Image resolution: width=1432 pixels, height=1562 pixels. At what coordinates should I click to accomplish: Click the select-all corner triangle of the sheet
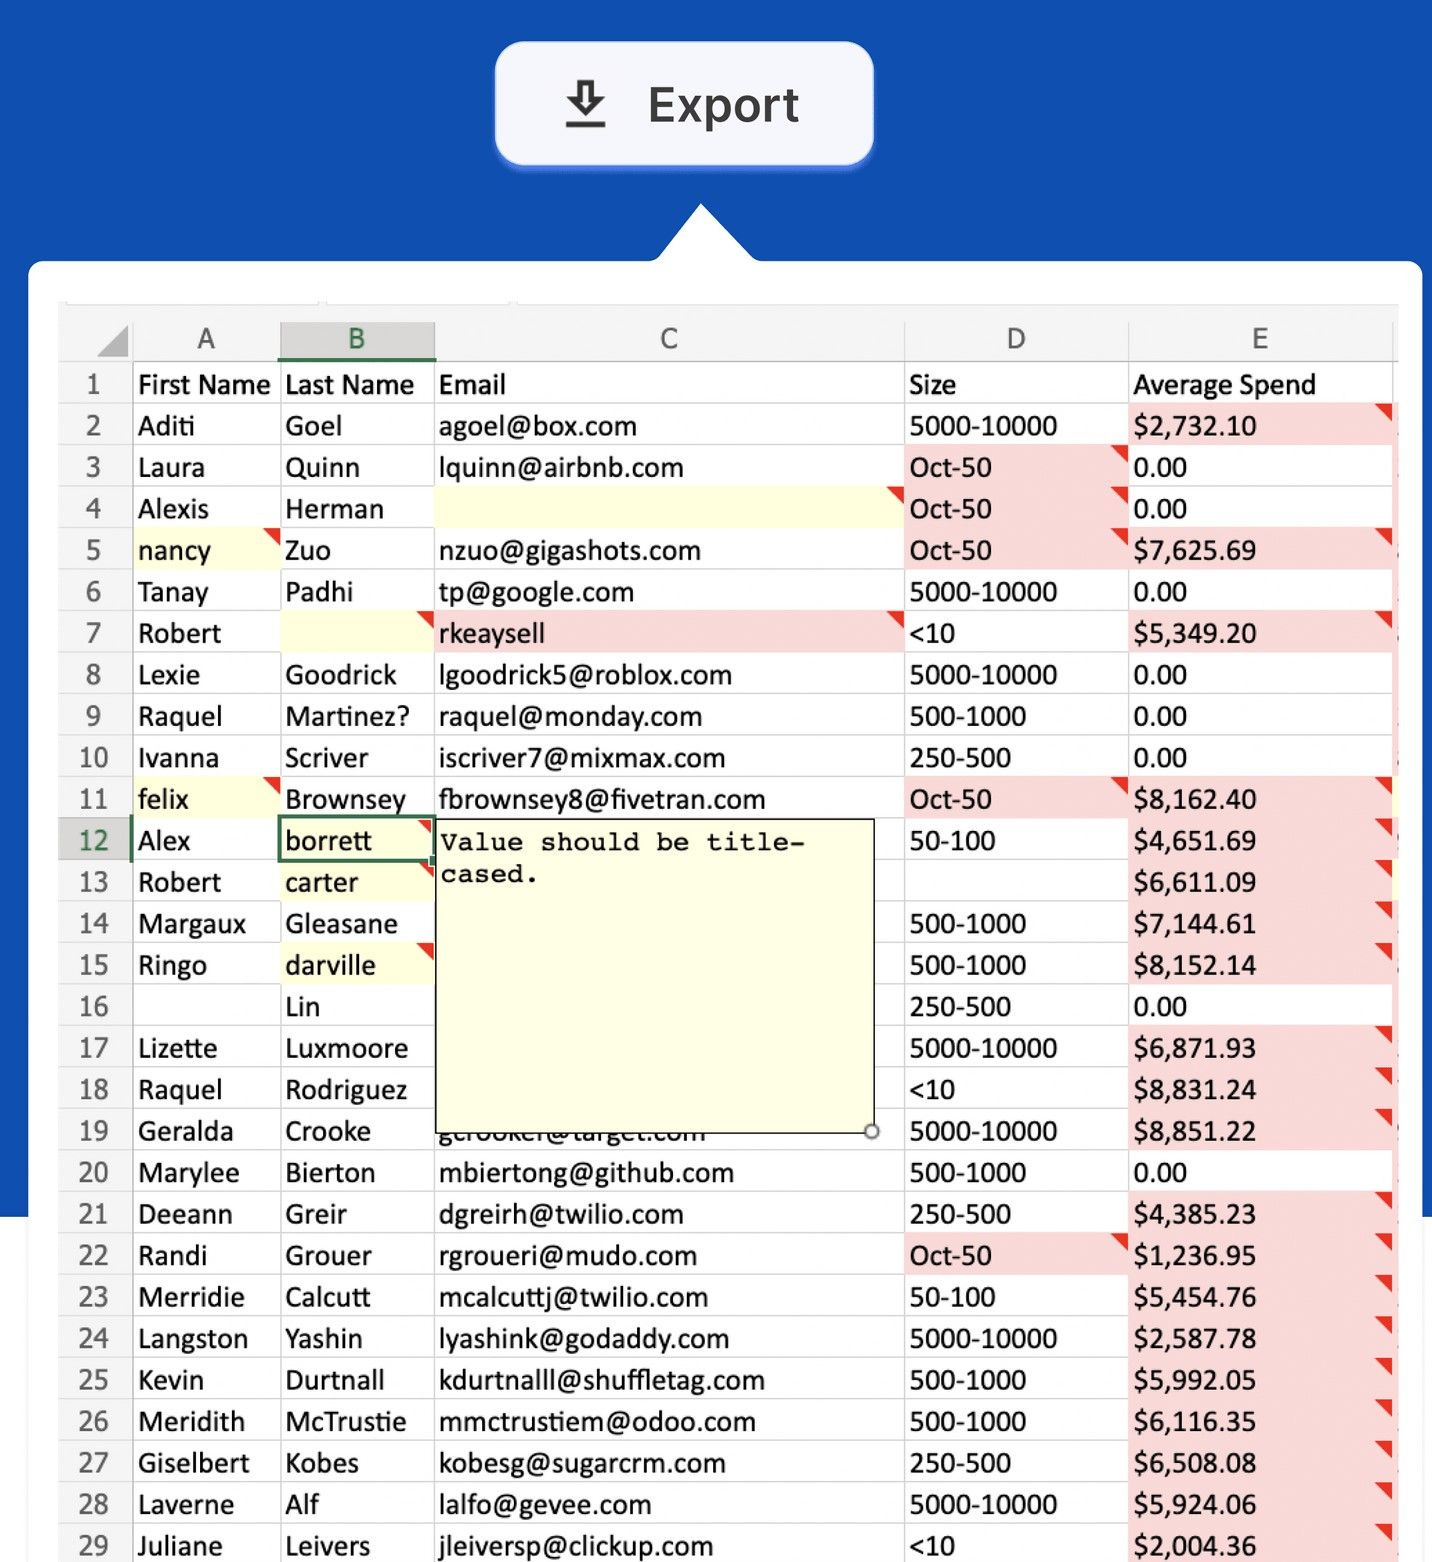(x=113, y=341)
